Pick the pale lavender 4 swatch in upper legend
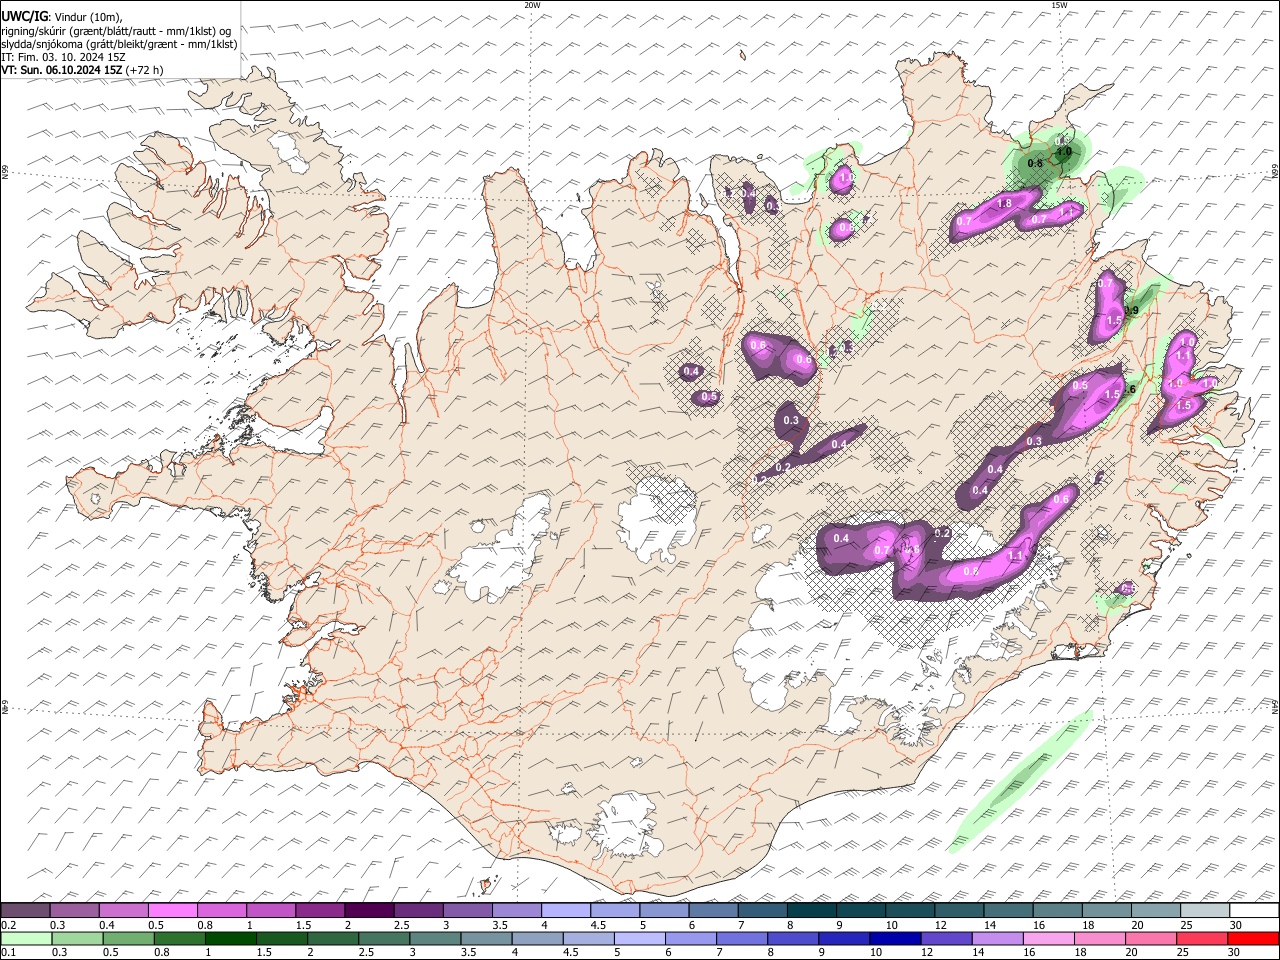1280x960 pixels. [565, 911]
